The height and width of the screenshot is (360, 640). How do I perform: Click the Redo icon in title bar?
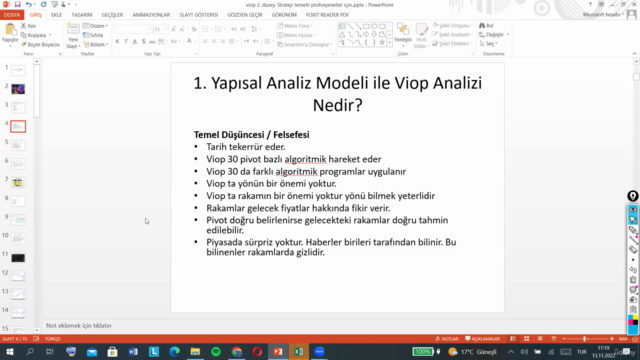click(43, 4)
